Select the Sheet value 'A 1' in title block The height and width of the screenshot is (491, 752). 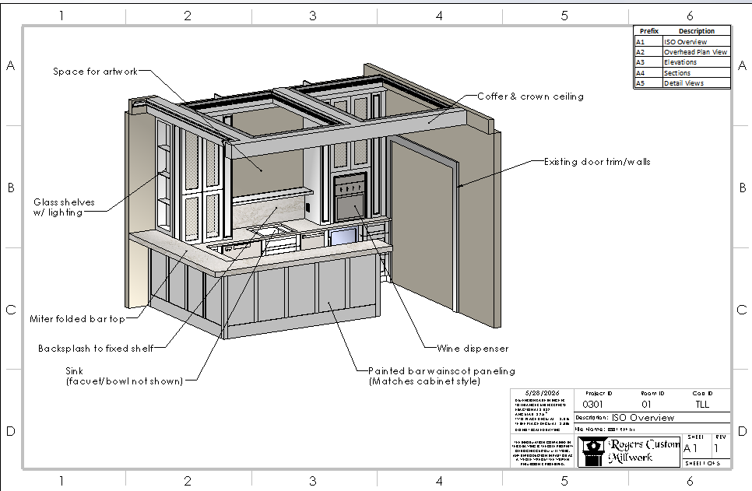point(691,448)
